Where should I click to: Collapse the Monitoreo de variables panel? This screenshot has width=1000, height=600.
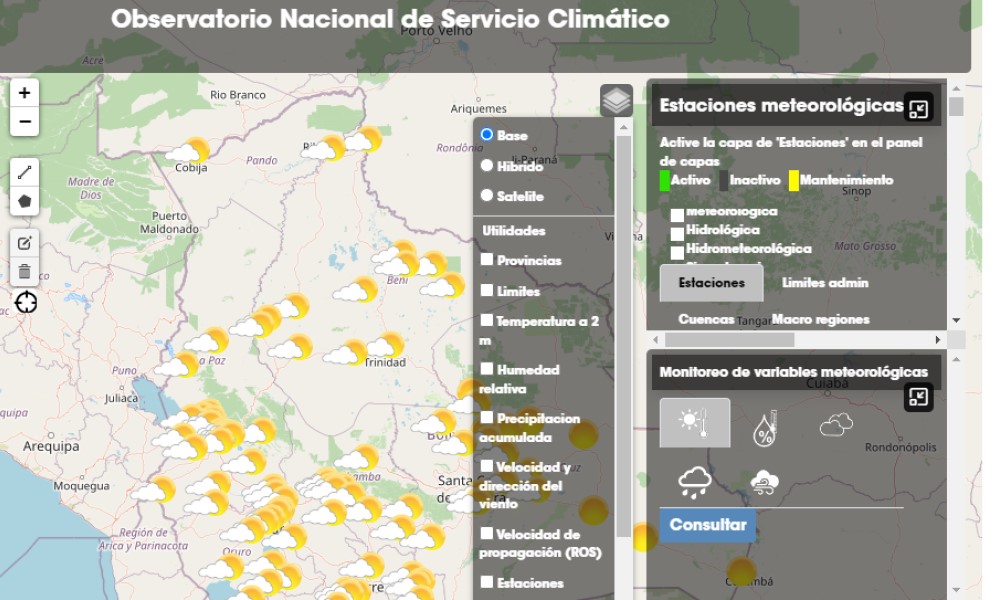click(x=918, y=397)
